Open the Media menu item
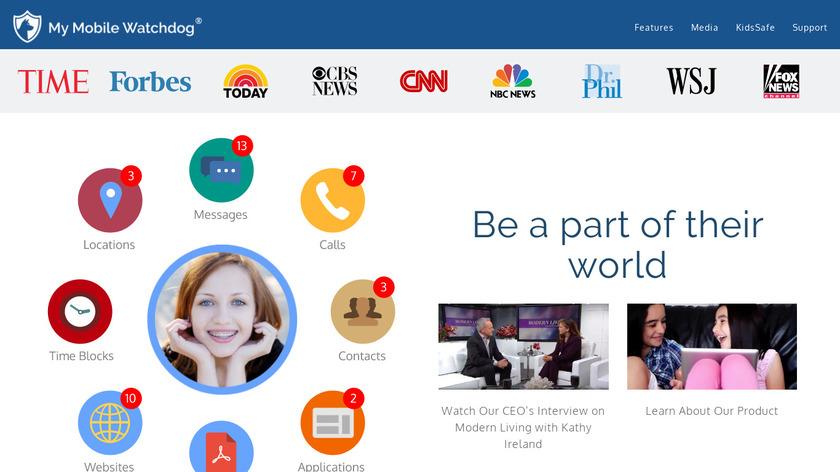The height and width of the screenshot is (472, 840). coord(704,27)
